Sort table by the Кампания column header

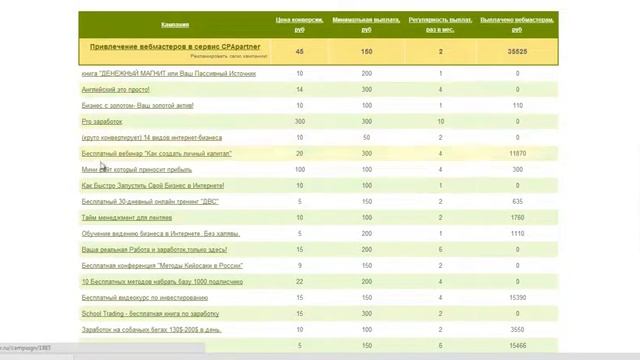point(175,25)
